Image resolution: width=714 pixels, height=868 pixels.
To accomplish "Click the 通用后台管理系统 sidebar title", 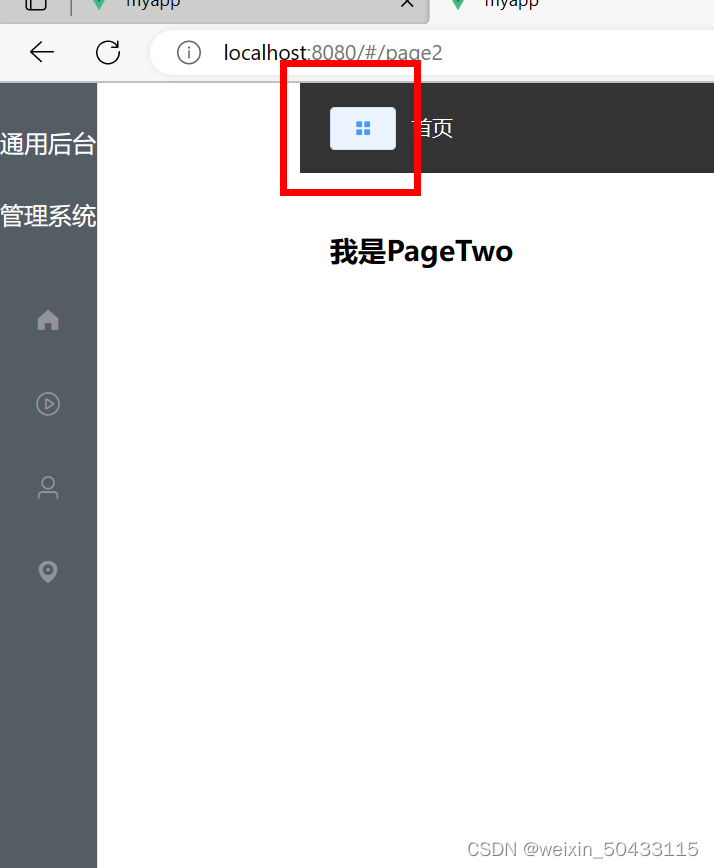I will pyautogui.click(x=48, y=180).
